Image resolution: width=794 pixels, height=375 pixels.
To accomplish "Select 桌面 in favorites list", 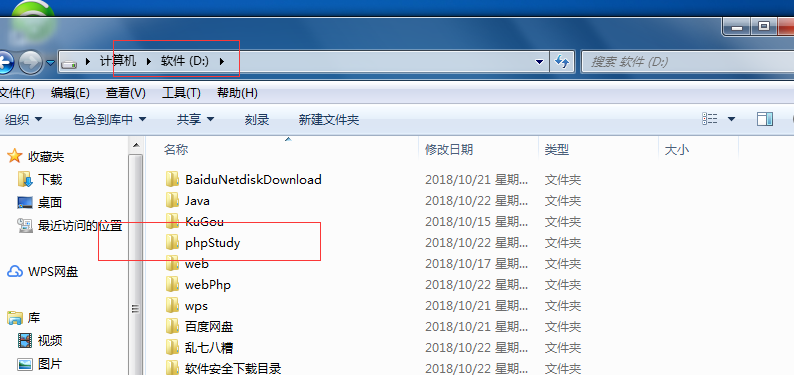I will click(50, 202).
